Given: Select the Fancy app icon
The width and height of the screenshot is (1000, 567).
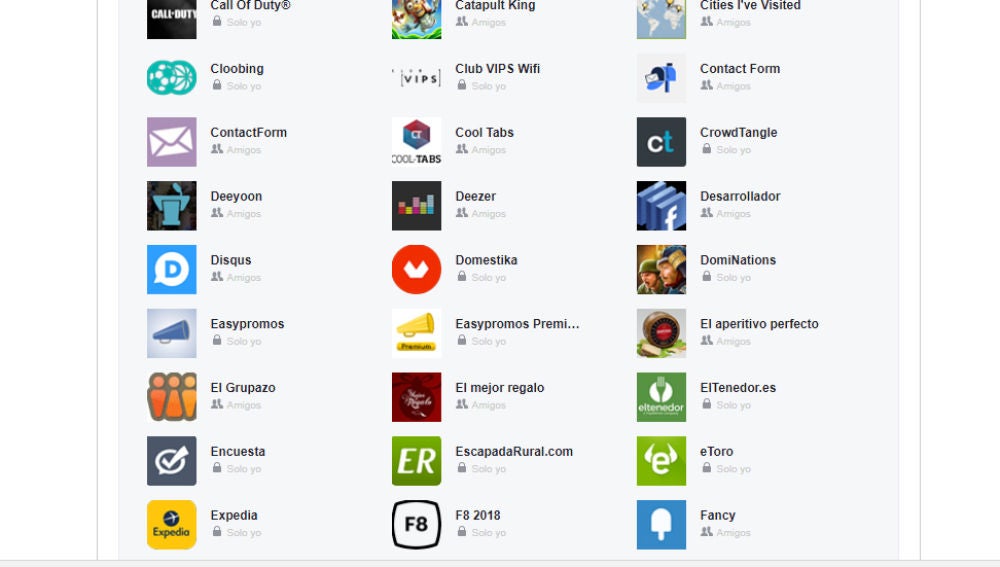Looking at the screenshot, I should (661, 525).
